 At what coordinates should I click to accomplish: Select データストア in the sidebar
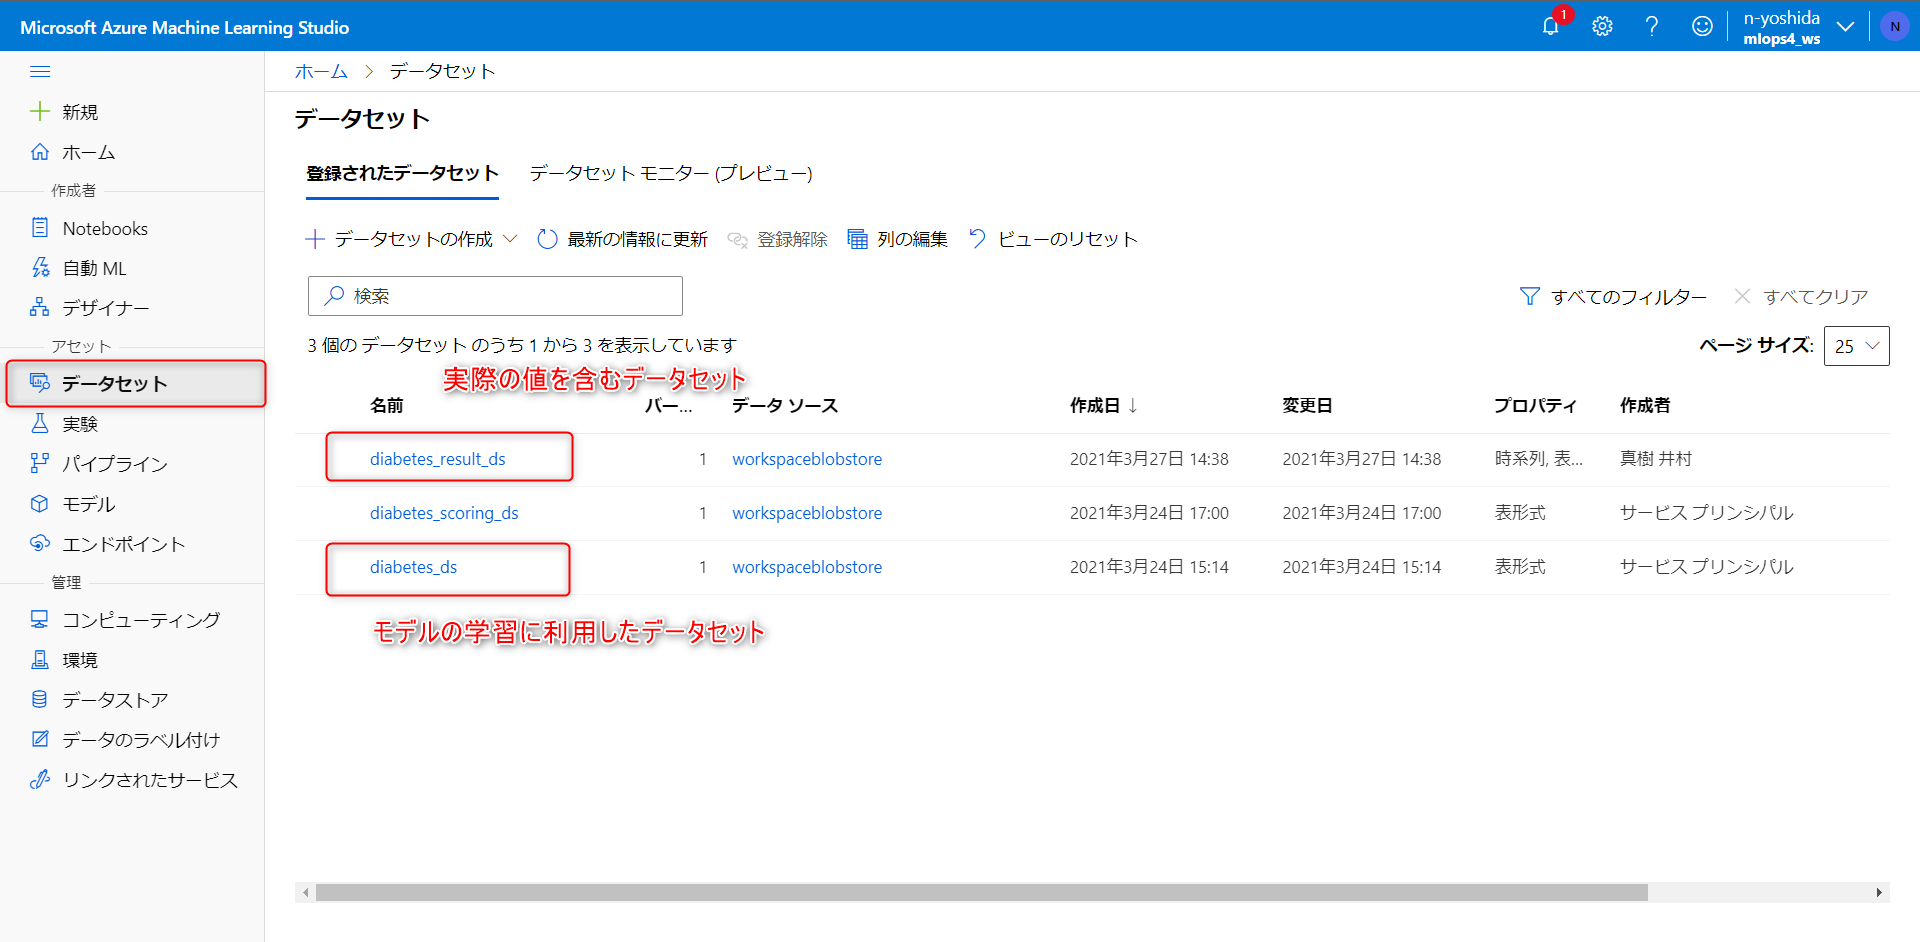(x=115, y=700)
